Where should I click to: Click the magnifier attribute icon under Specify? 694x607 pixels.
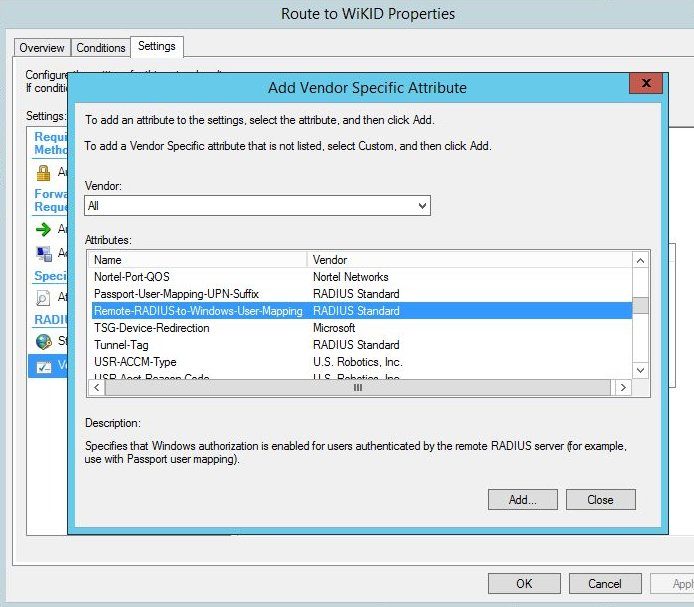tap(43, 297)
